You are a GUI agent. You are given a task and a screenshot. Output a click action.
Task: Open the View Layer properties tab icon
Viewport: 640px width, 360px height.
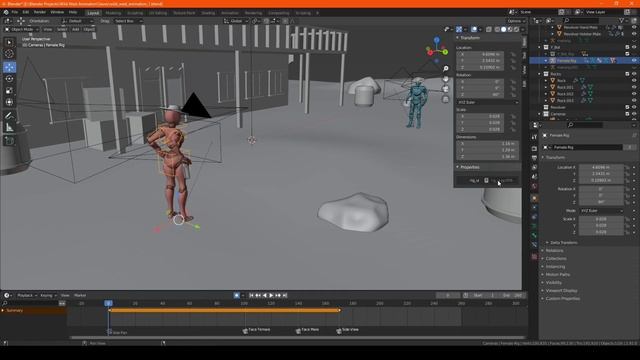pyautogui.click(x=534, y=167)
